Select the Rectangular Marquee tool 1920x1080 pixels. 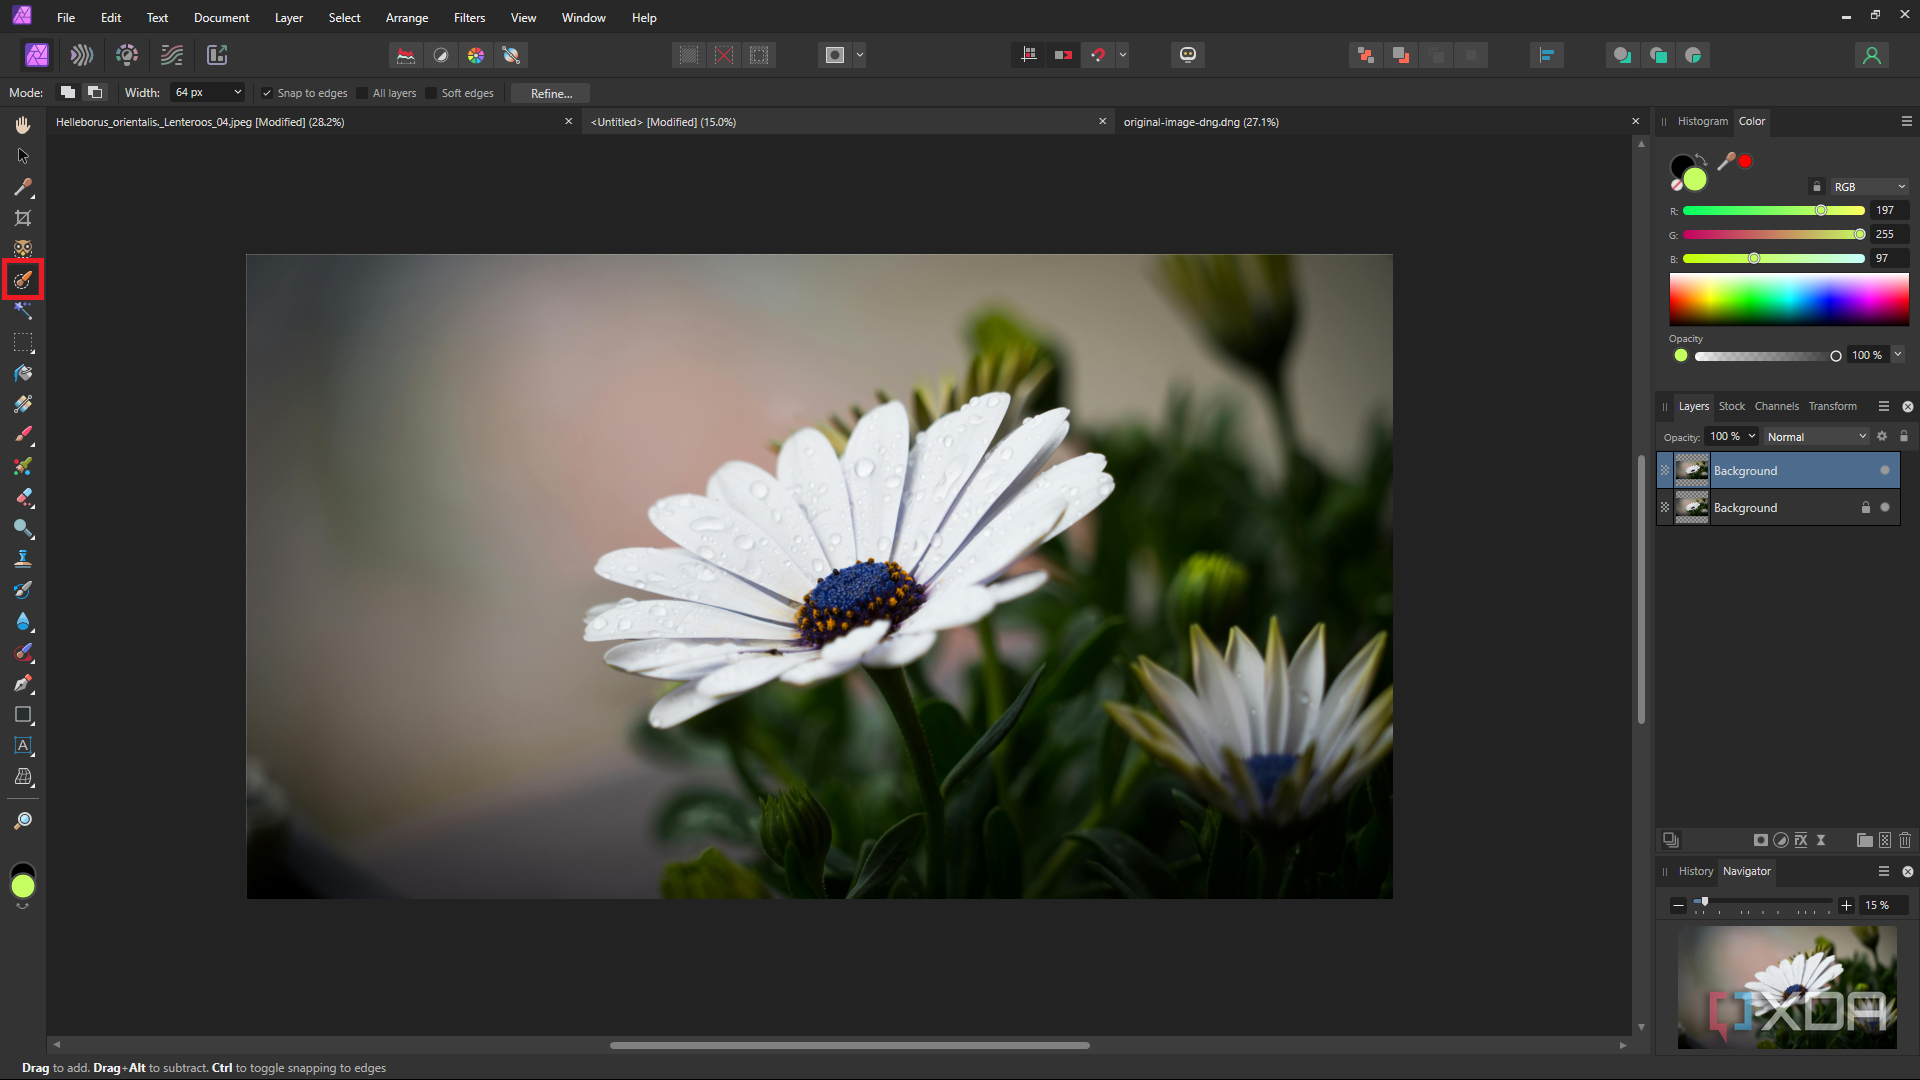pyautogui.click(x=23, y=342)
